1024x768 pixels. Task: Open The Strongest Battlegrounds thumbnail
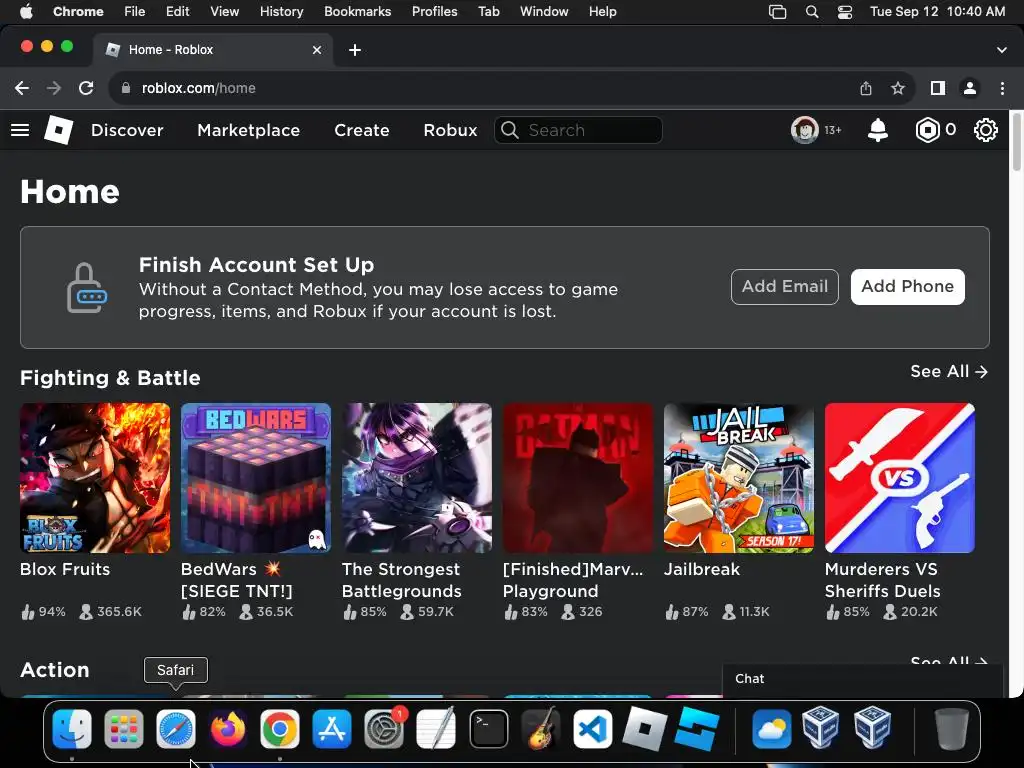tap(417, 478)
